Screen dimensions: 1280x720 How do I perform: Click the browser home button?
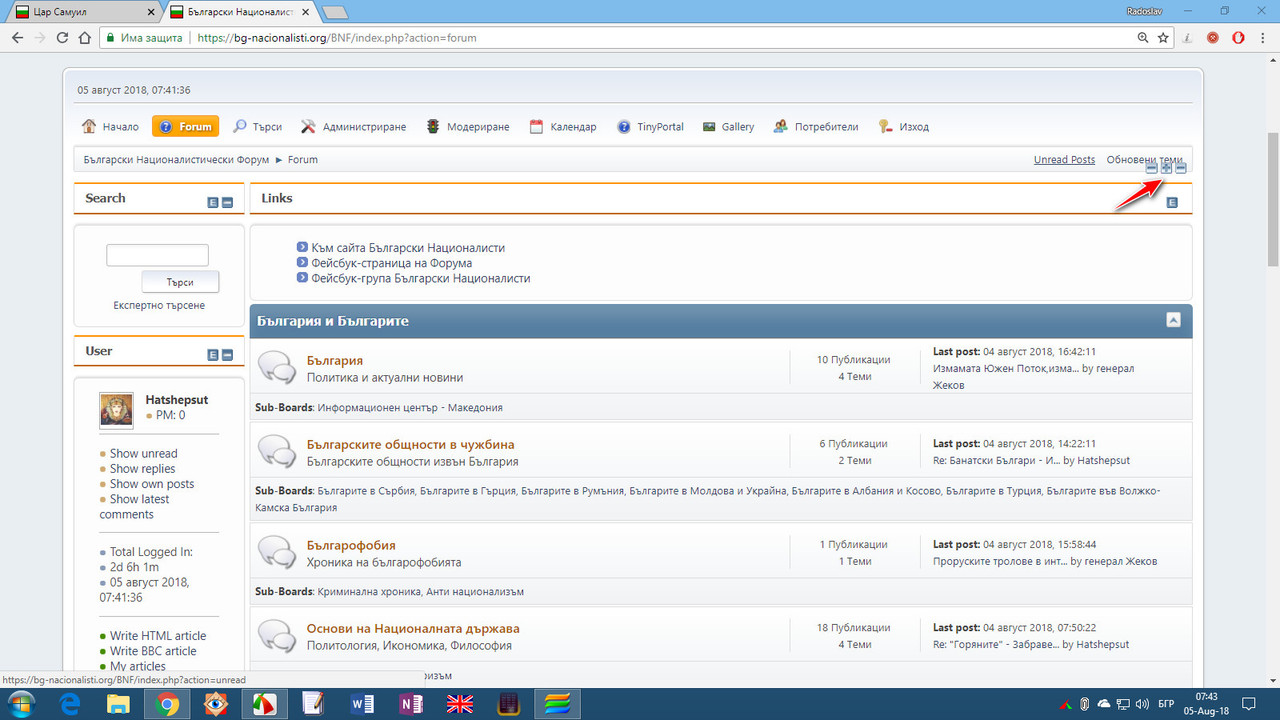coord(84,38)
